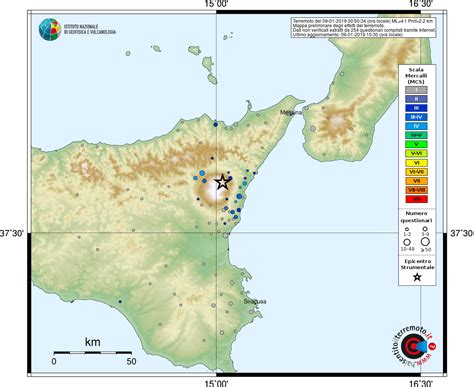The image size is (474, 387).
Task: Select the 10-49 questionnaires circle in legend
Action: tap(407, 243)
